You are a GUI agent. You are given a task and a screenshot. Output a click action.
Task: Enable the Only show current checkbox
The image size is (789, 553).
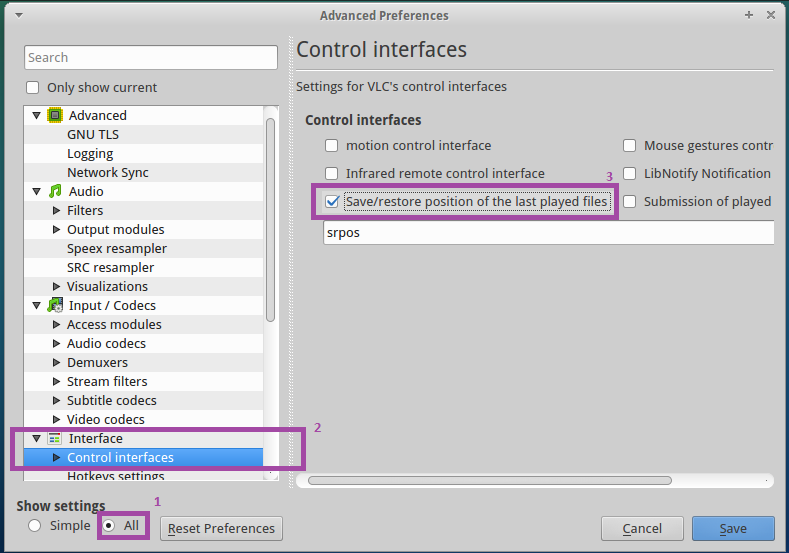pyautogui.click(x=33, y=88)
